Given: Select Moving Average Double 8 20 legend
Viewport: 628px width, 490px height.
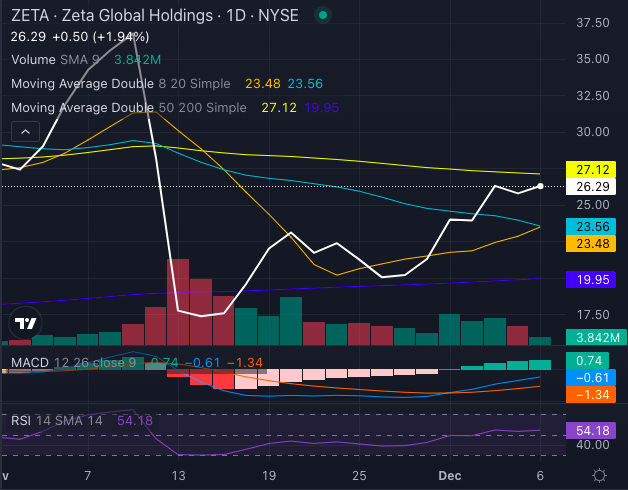Looking at the screenshot, I should coord(120,84).
